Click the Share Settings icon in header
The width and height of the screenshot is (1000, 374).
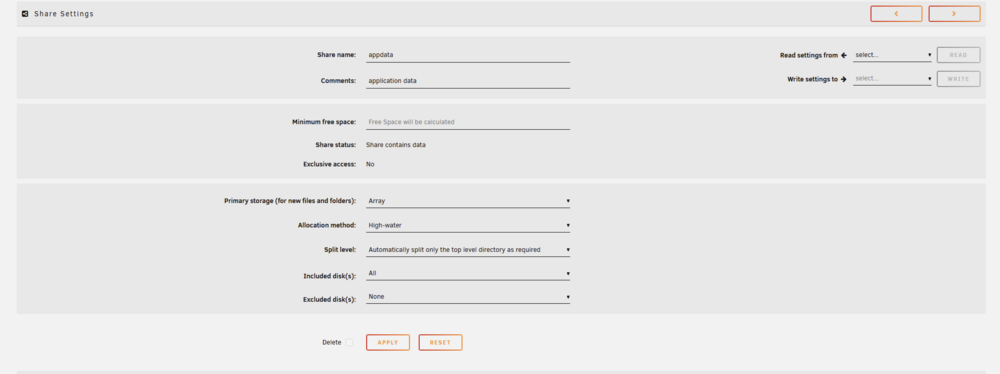pos(25,13)
